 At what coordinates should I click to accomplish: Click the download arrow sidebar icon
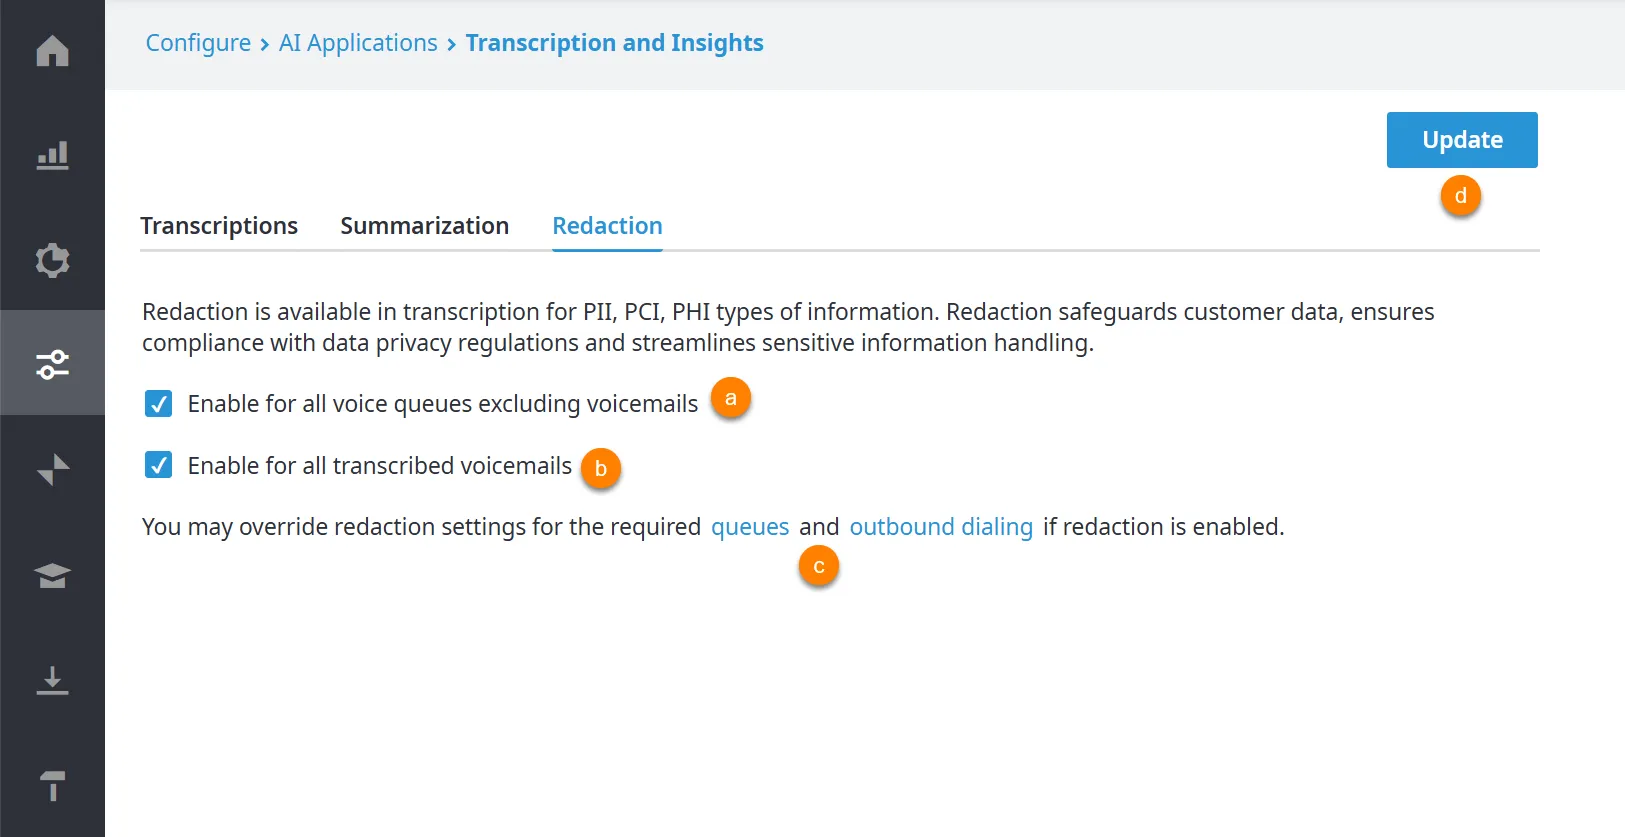click(x=52, y=680)
